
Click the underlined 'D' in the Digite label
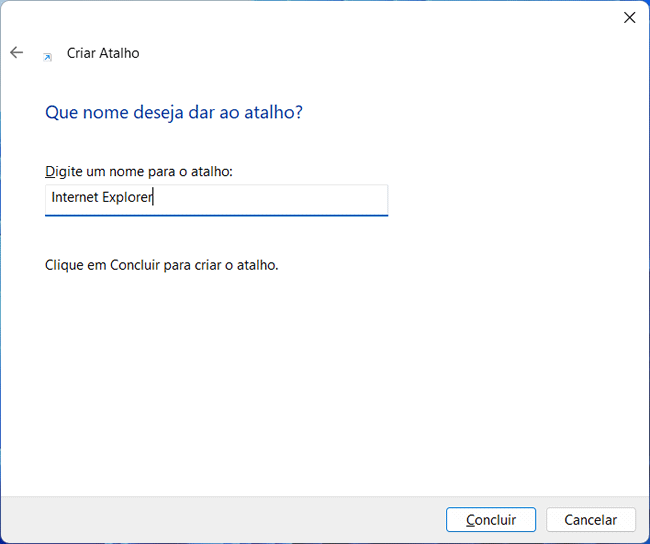point(50,172)
